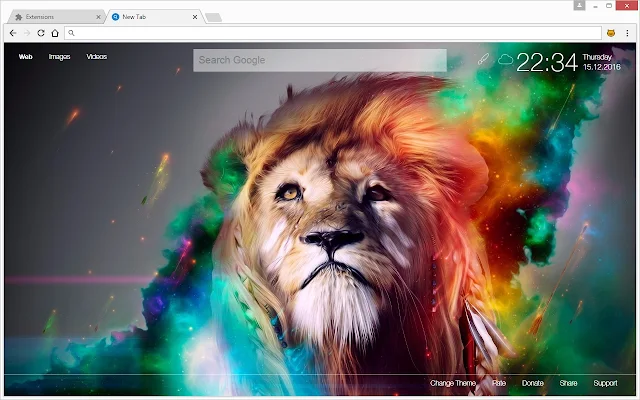This screenshot has height=400, width=640.
Task: Minimize the browser window
Action: (596, 6)
